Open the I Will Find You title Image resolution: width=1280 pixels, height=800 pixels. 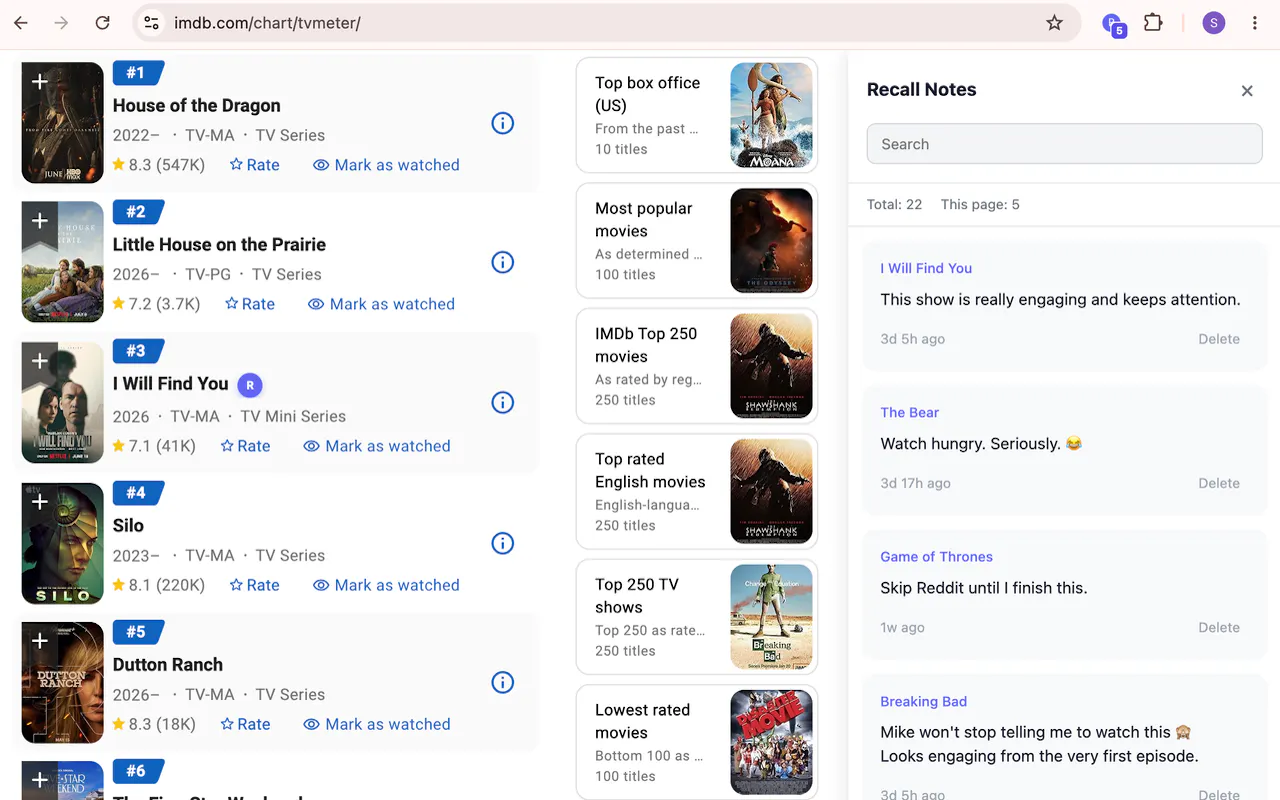pos(170,384)
